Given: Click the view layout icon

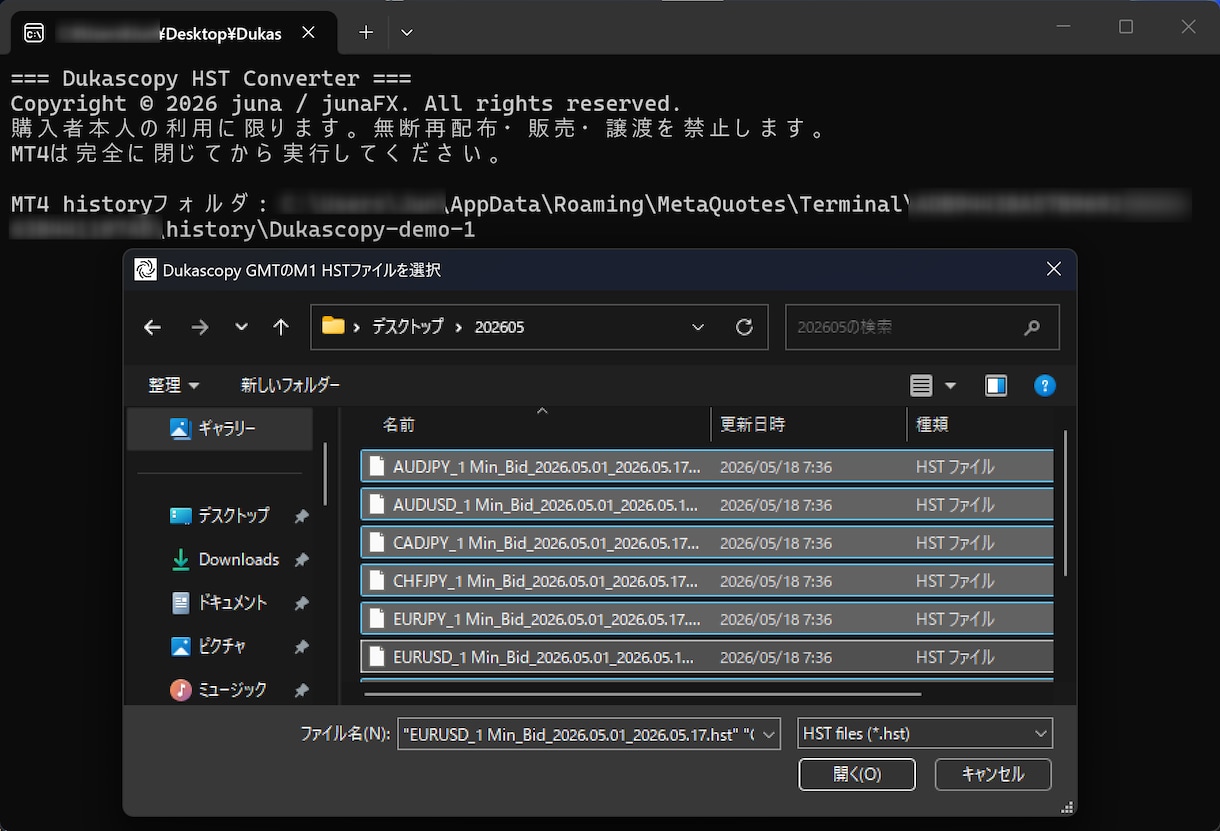Looking at the screenshot, I should point(921,386).
